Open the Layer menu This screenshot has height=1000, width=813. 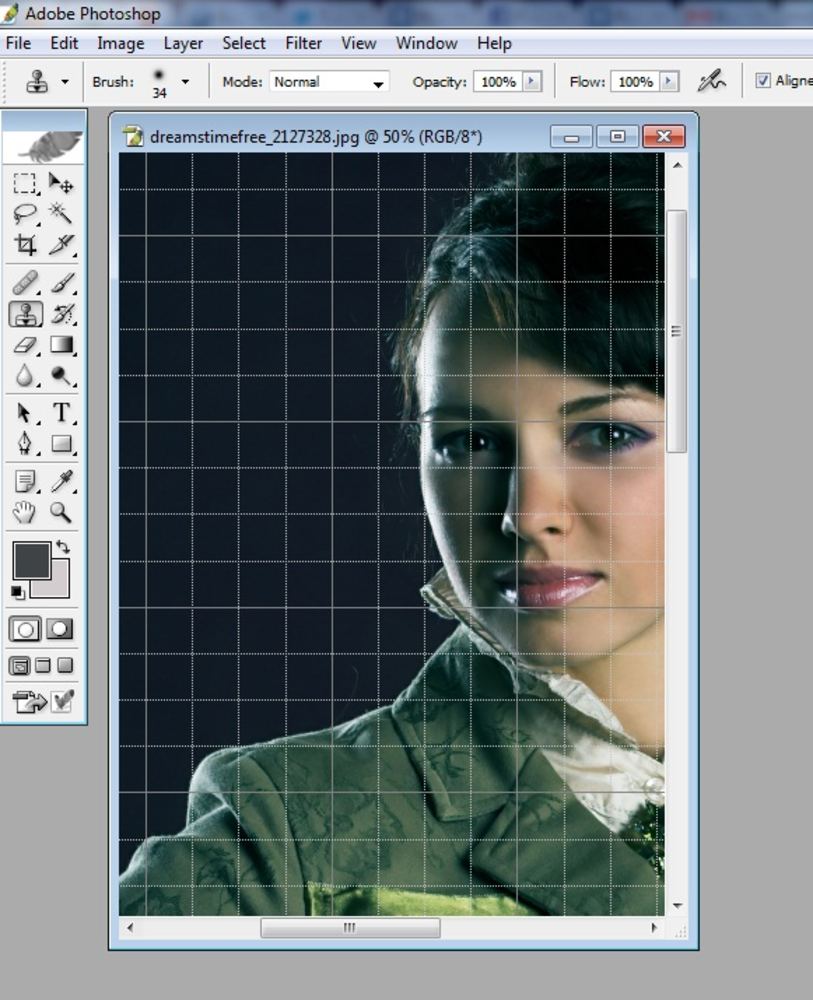coord(183,43)
